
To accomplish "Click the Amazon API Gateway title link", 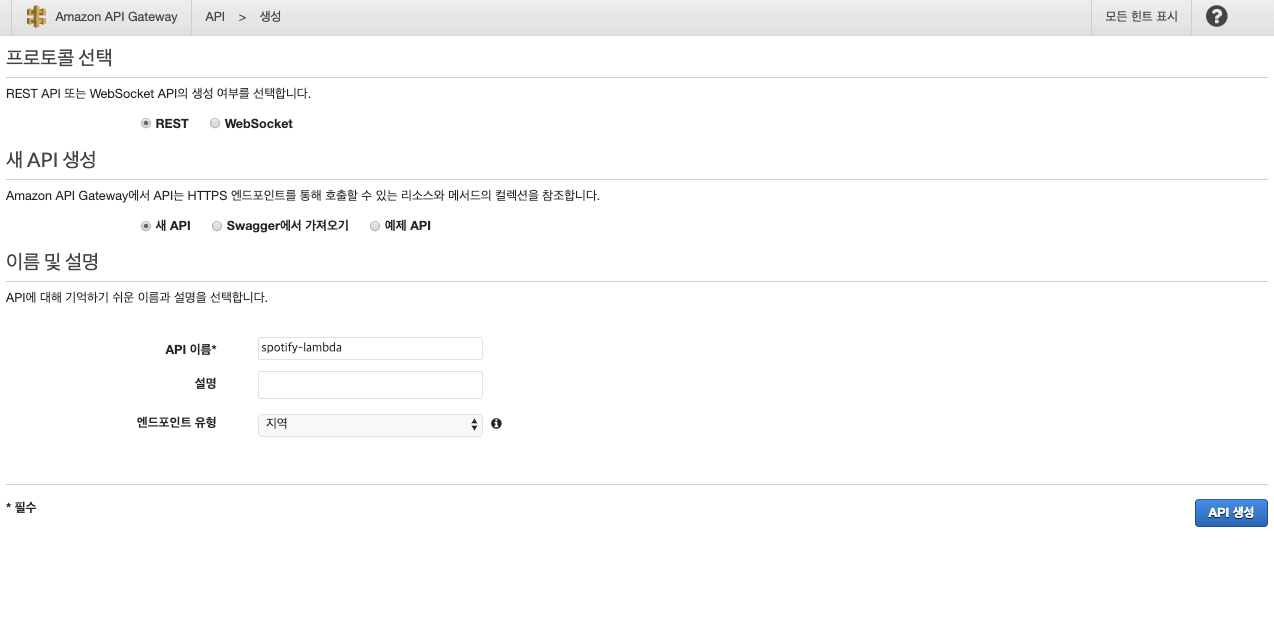I will pos(116,17).
